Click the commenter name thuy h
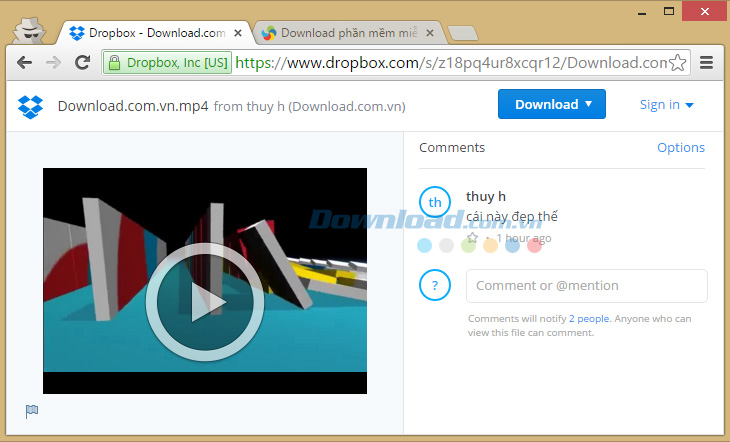 coord(486,197)
